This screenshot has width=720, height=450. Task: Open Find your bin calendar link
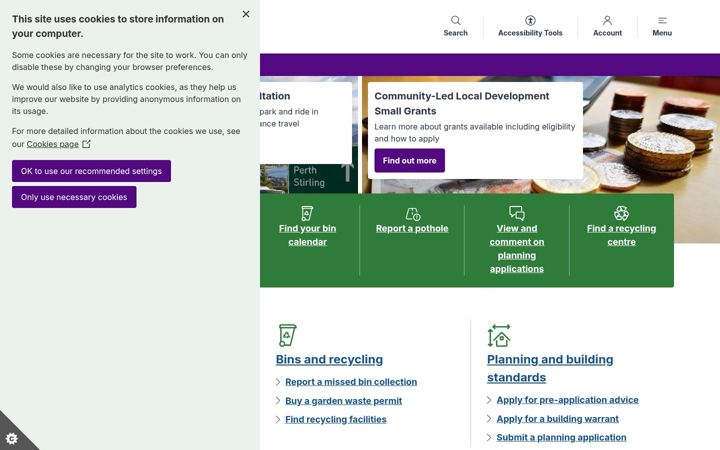coord(307,235)
